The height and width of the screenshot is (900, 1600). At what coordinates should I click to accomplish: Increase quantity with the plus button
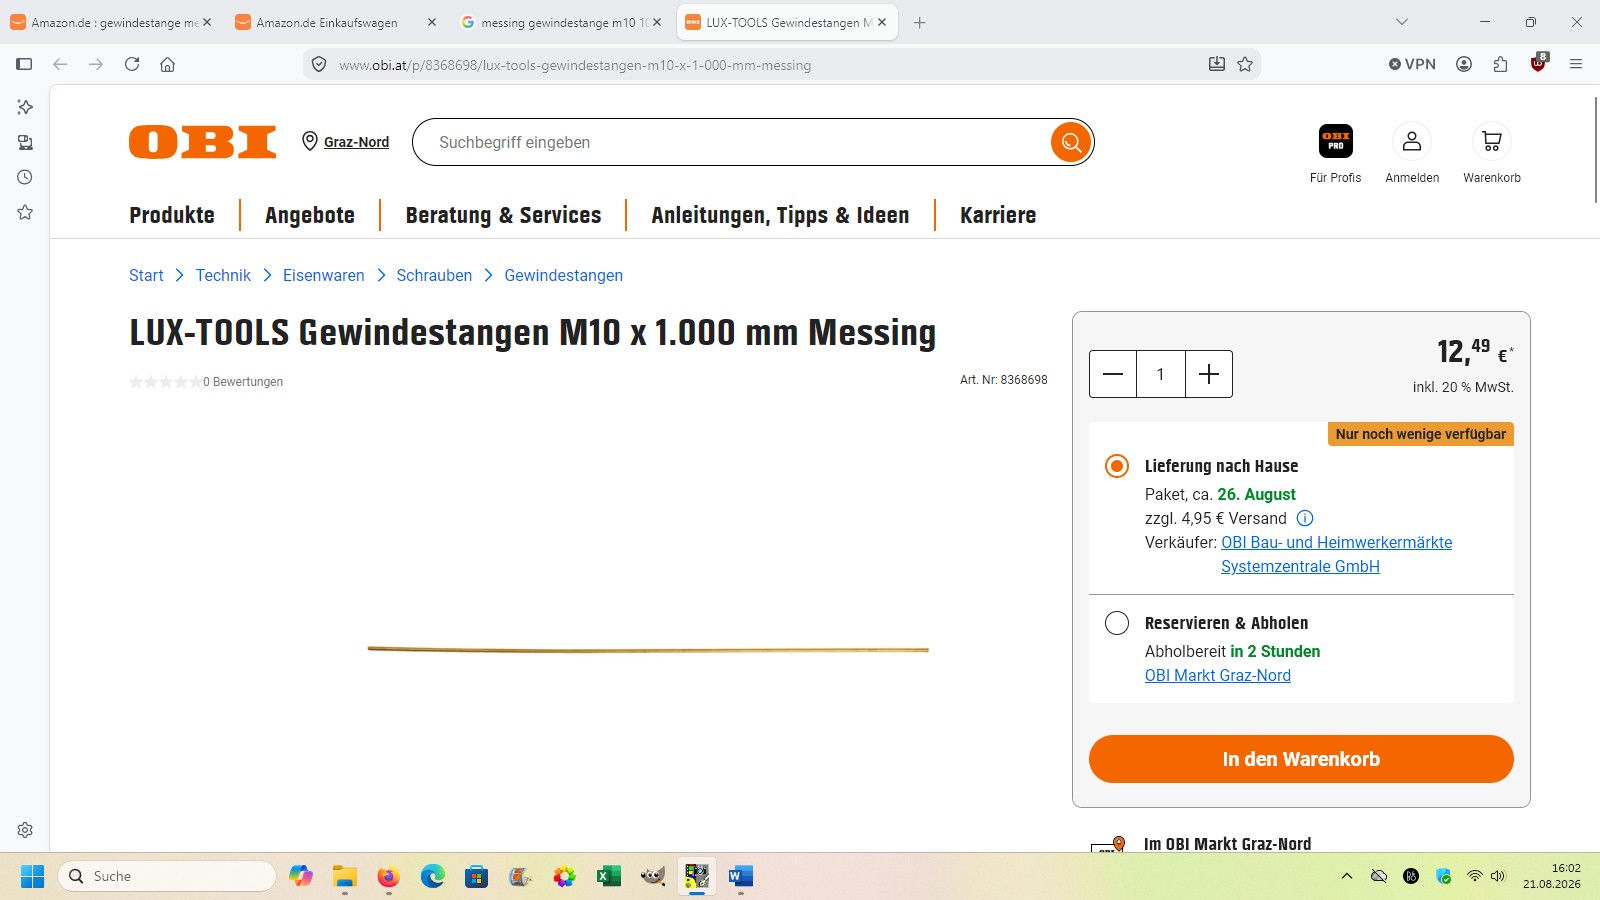1209,374
